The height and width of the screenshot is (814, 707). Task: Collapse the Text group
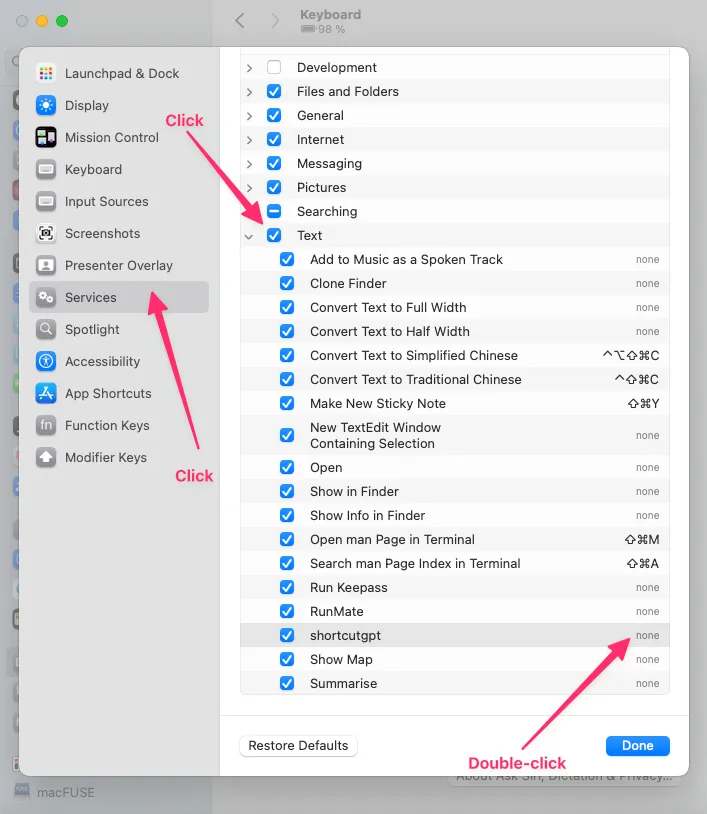tap(249, 236)
